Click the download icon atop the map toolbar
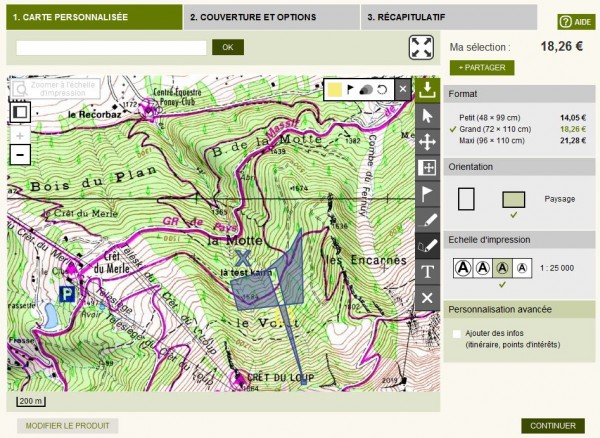The height and width of the screenshot is (438, 600). click(427, 88)
